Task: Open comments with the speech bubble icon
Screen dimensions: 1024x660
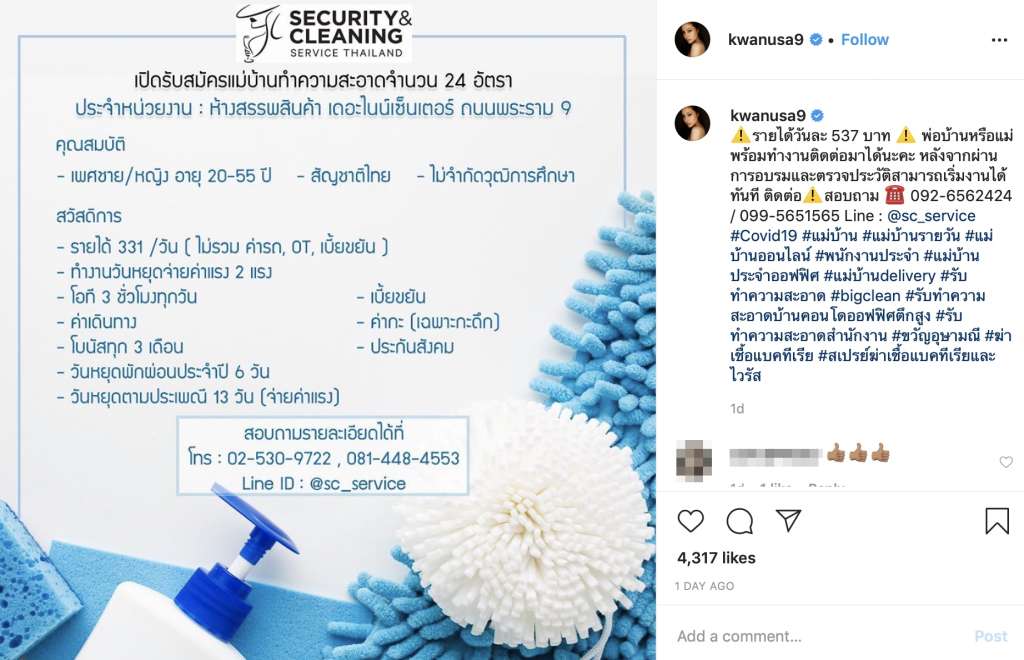Action: coord(740,521)
